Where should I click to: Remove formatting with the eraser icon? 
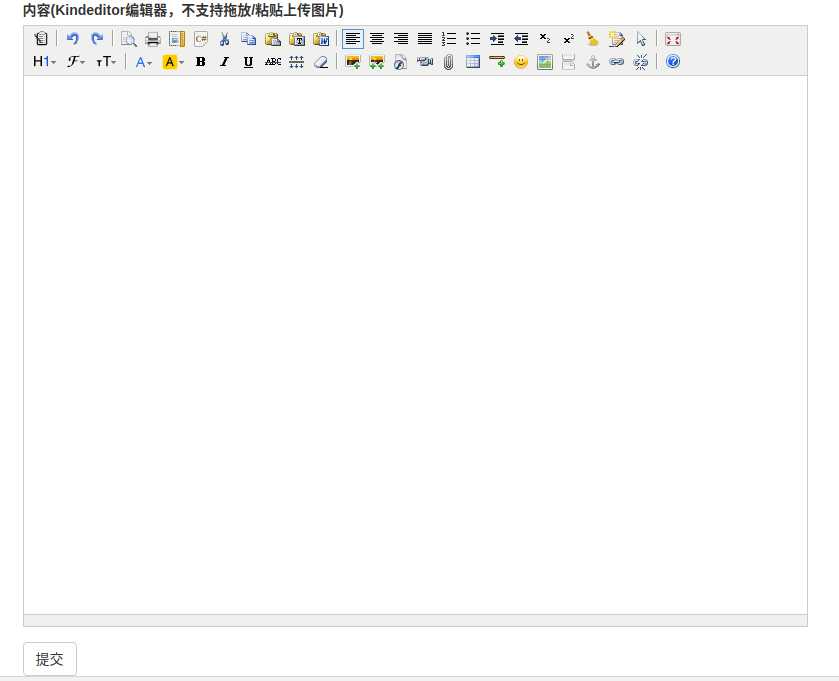321,62
